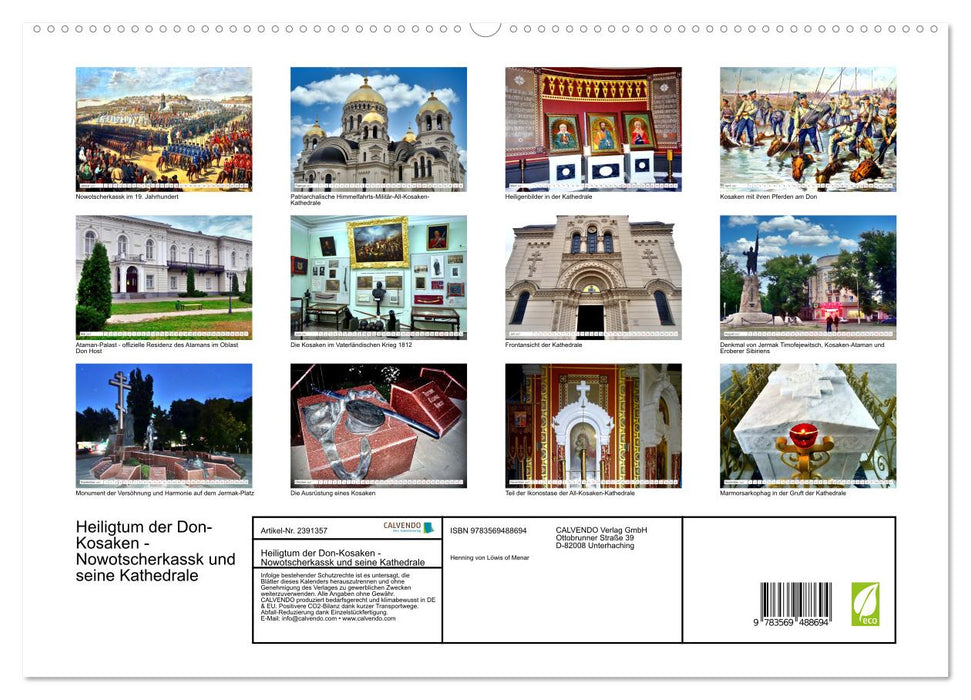Viewport: 971px width, 700px height.
Task: Click the boxed title 'Heiligtum der Don-Kosaken - Nowotscherkassk'
Action: pos(342,558)
